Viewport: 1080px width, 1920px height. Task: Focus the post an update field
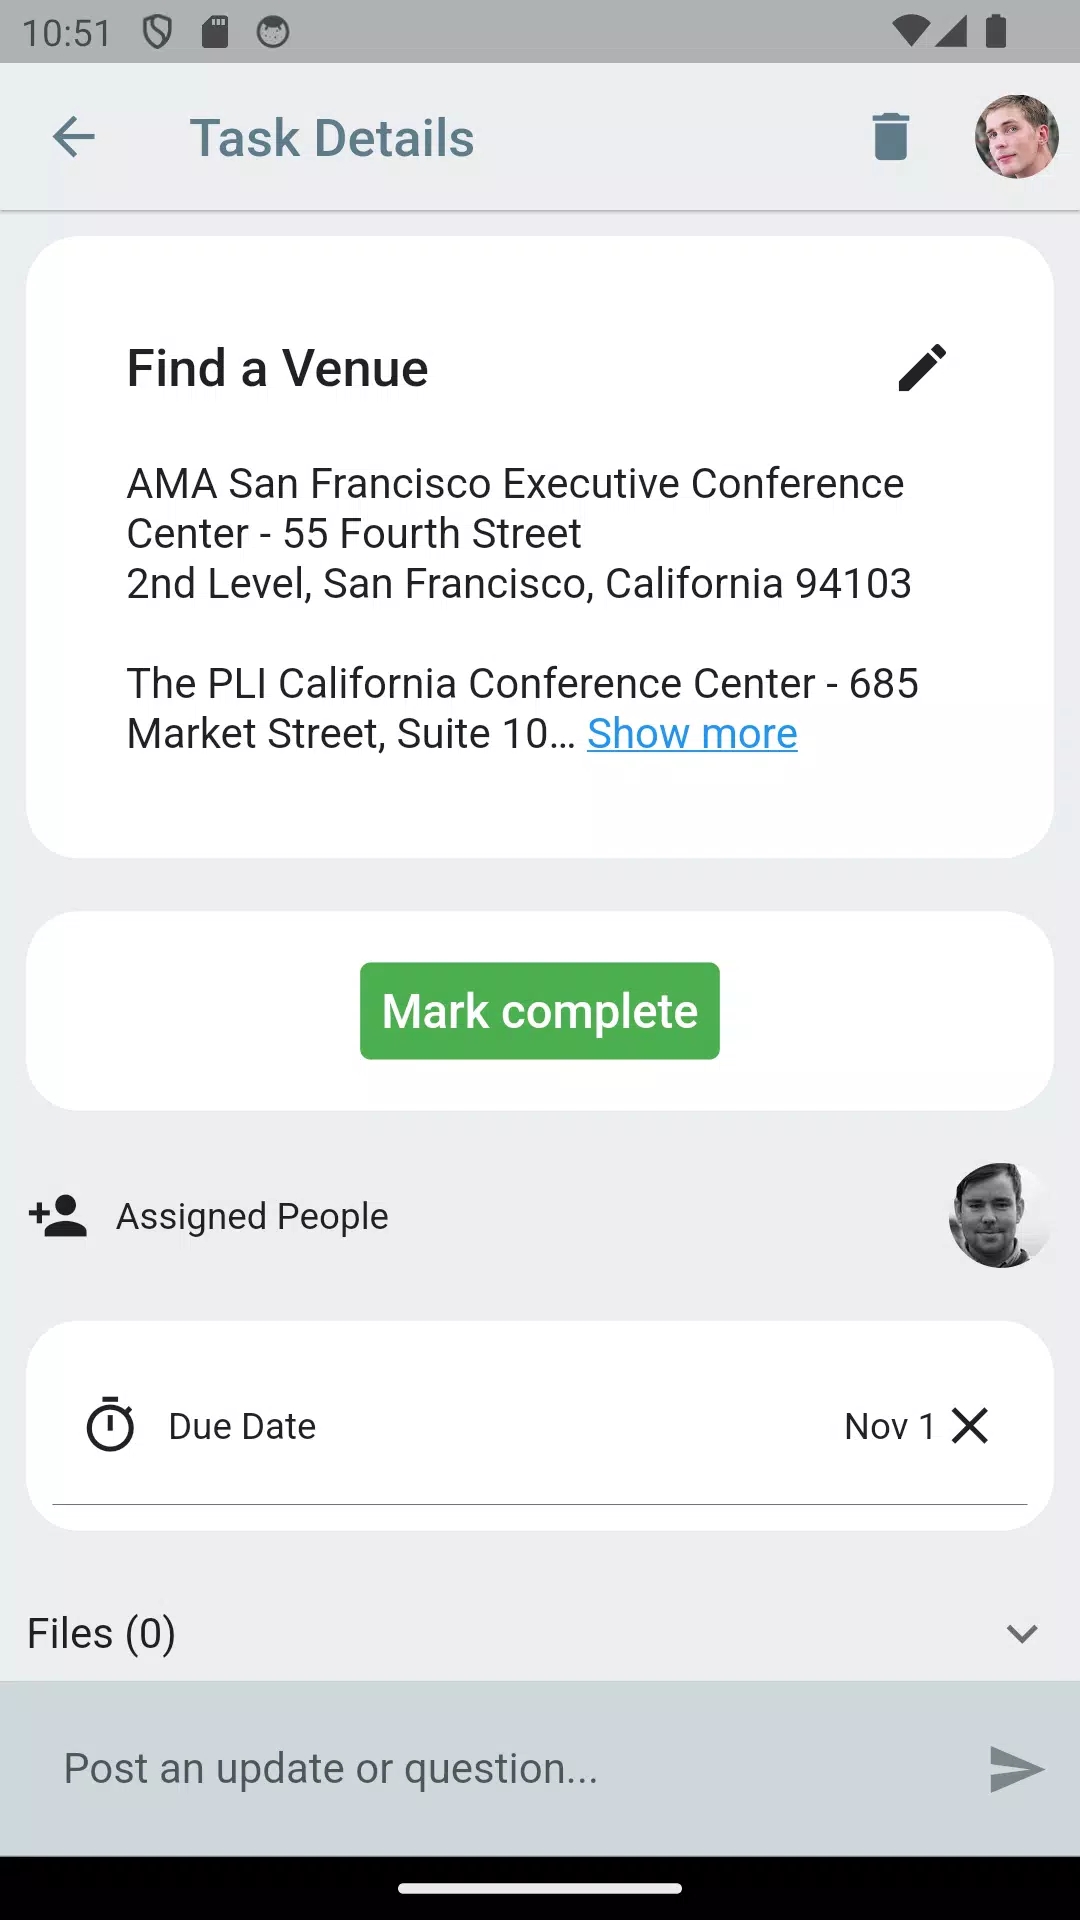tap(510, 1769)
